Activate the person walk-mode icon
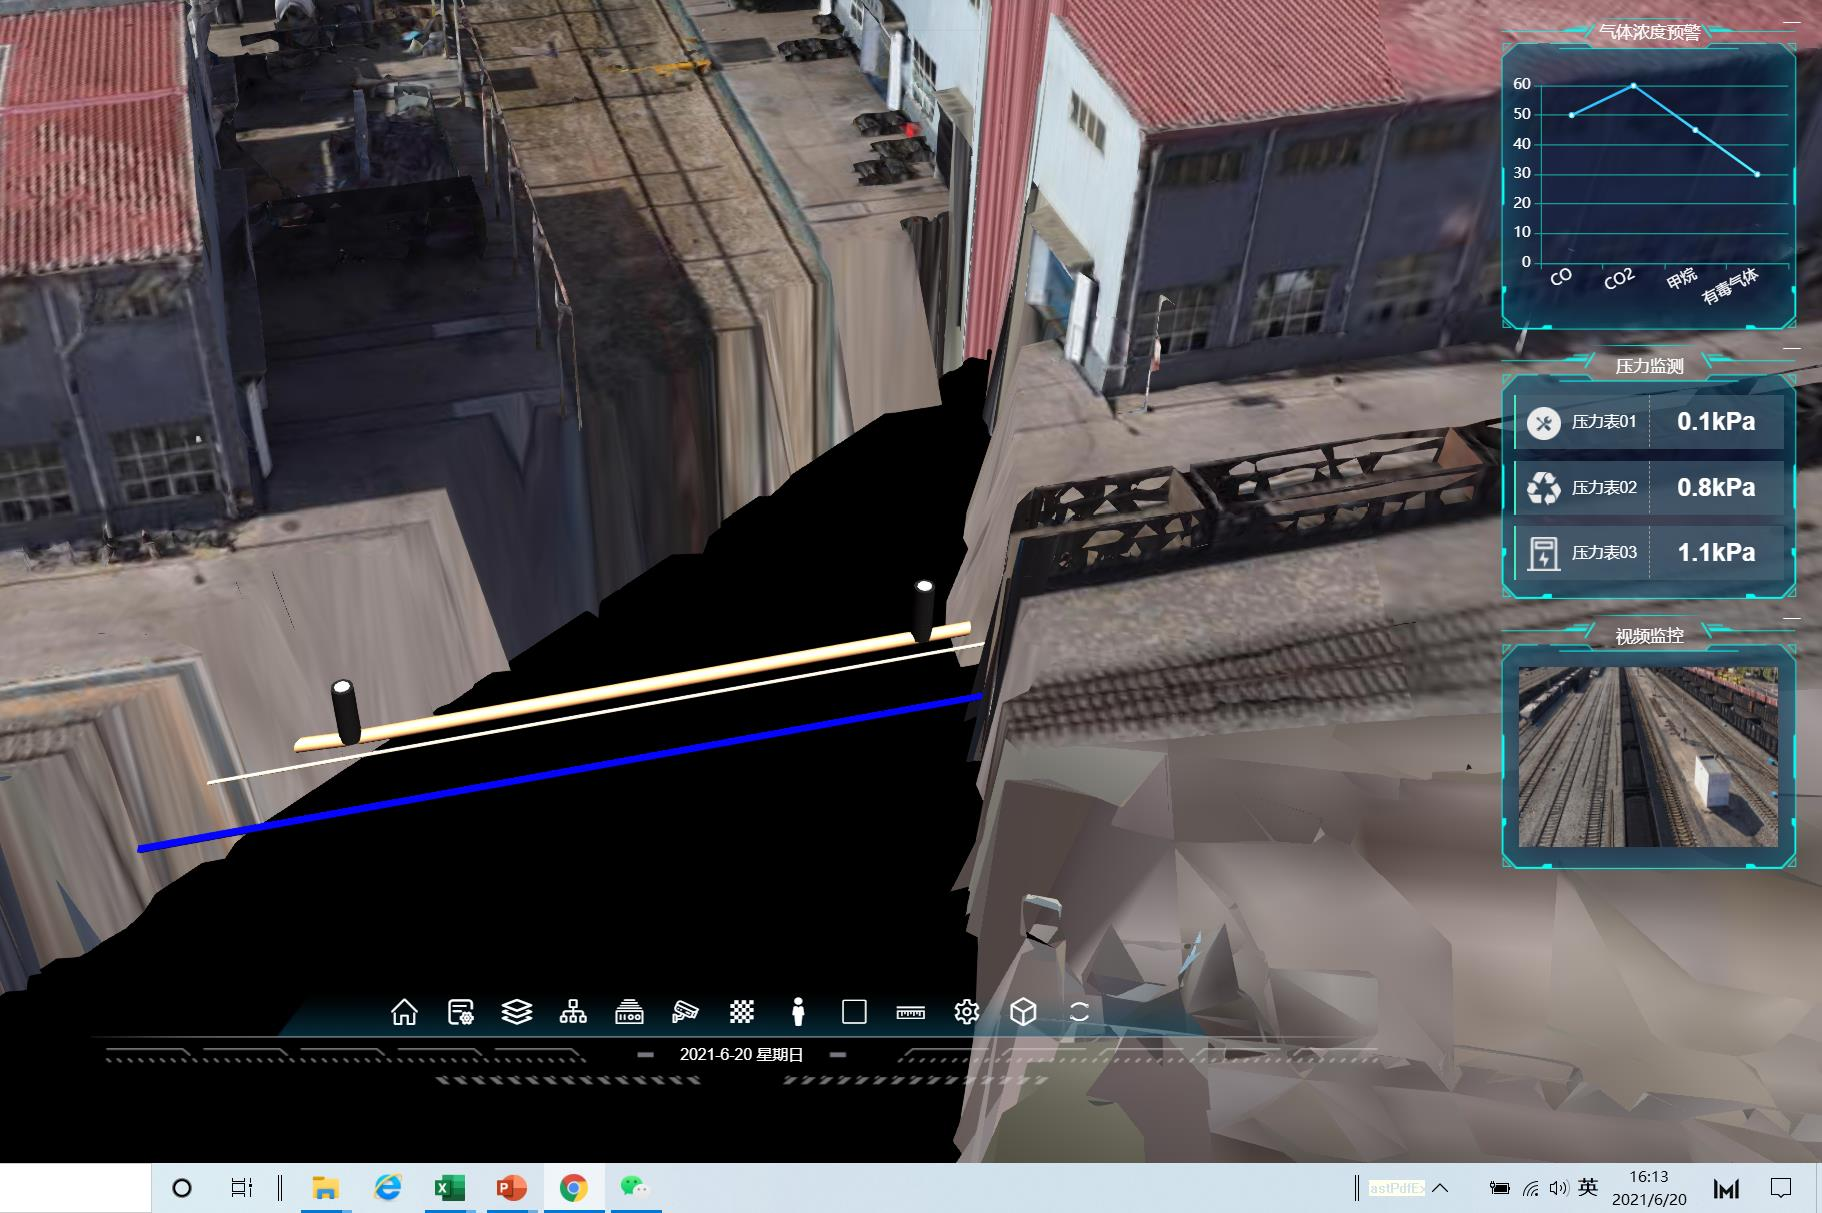This screenshot has width=1822, height=1213. tap(798, 1012)
